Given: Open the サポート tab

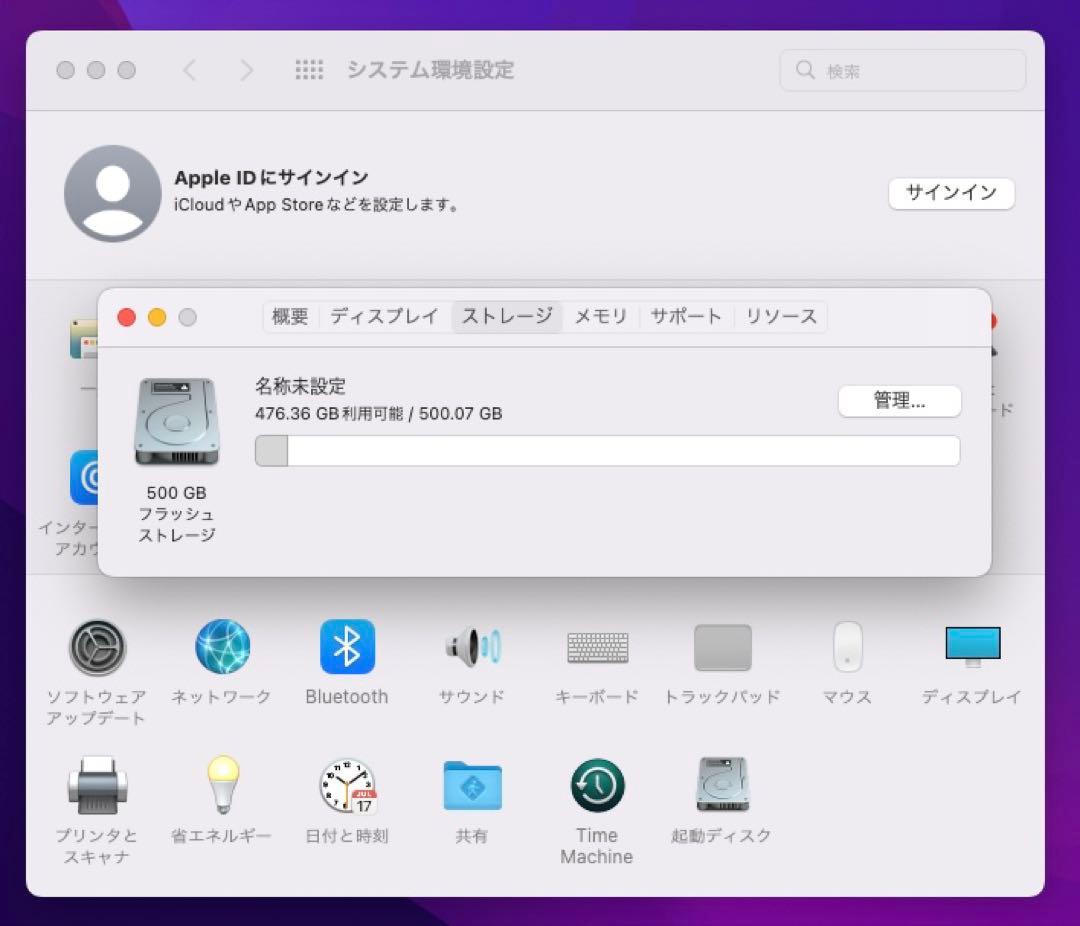Looking at the screenshot, I should pyautogui.click(x=686, y=316).
